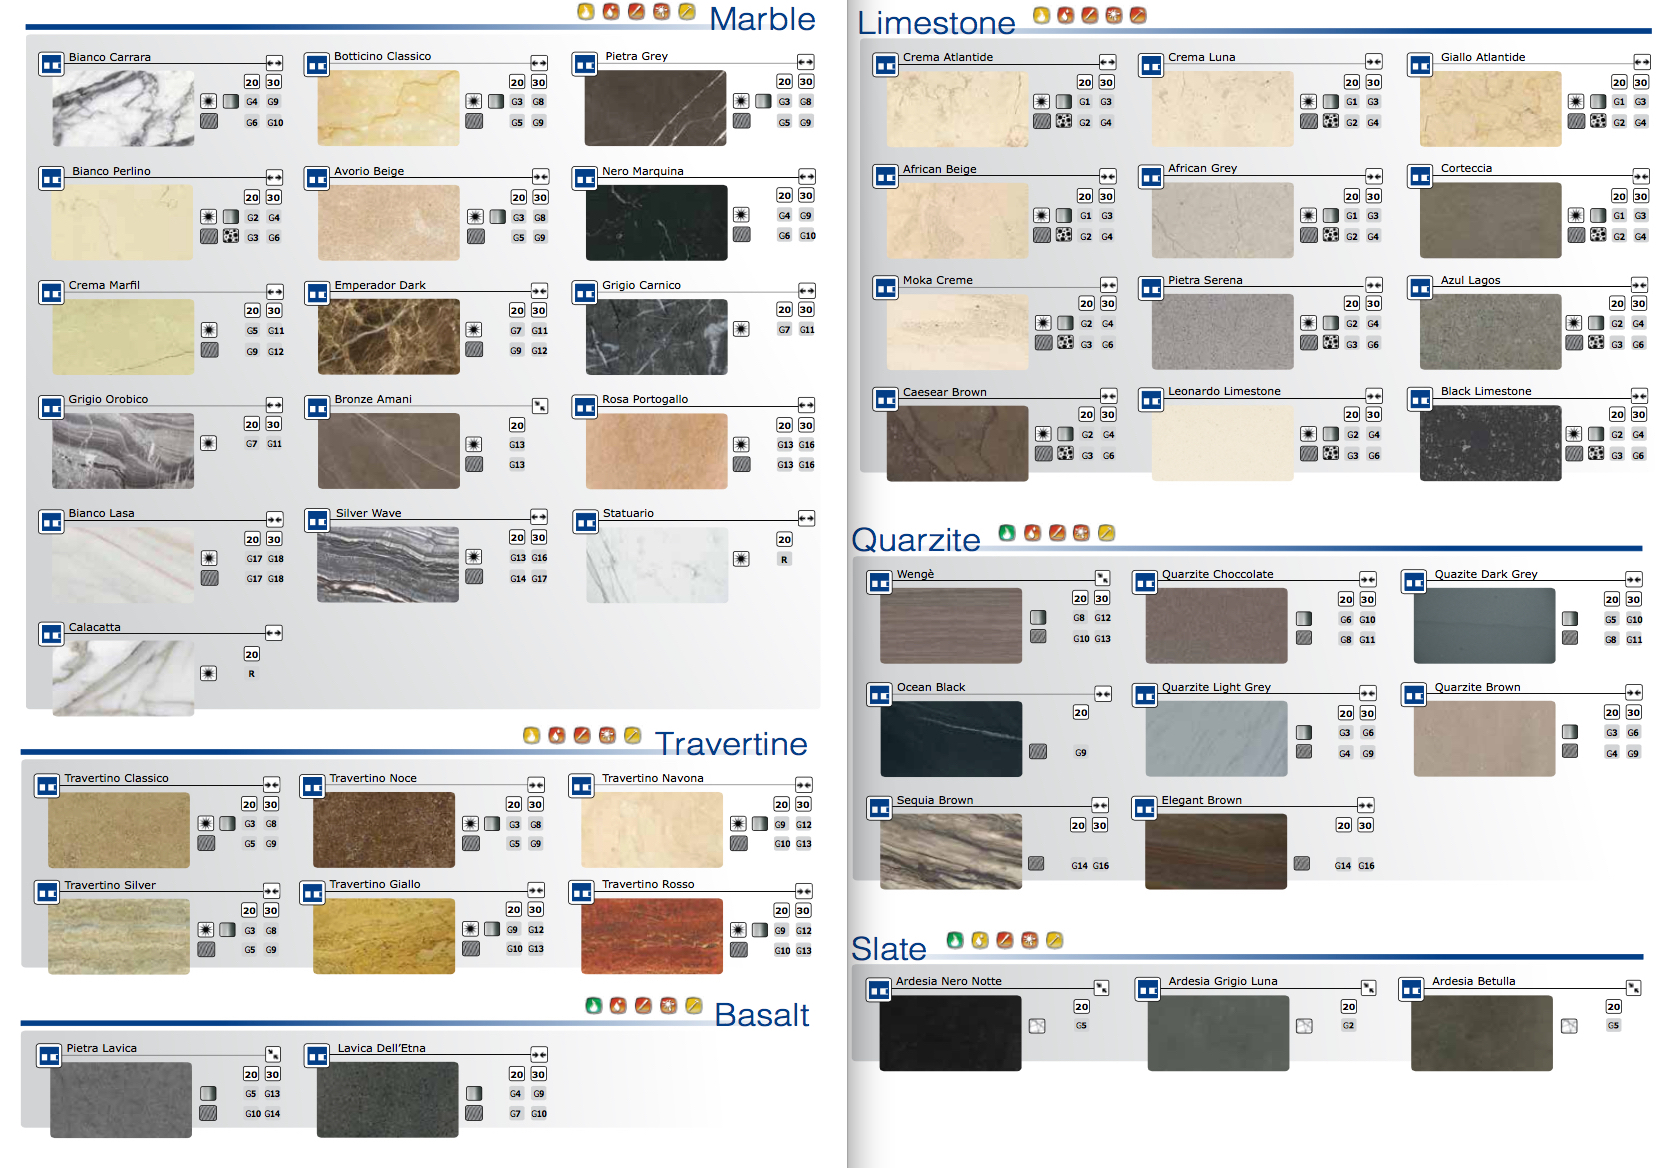Screen dimensions: 1666x1168
Task: Click the first yellow icon beside Travertine heading
Action: (x=531, y=736)
